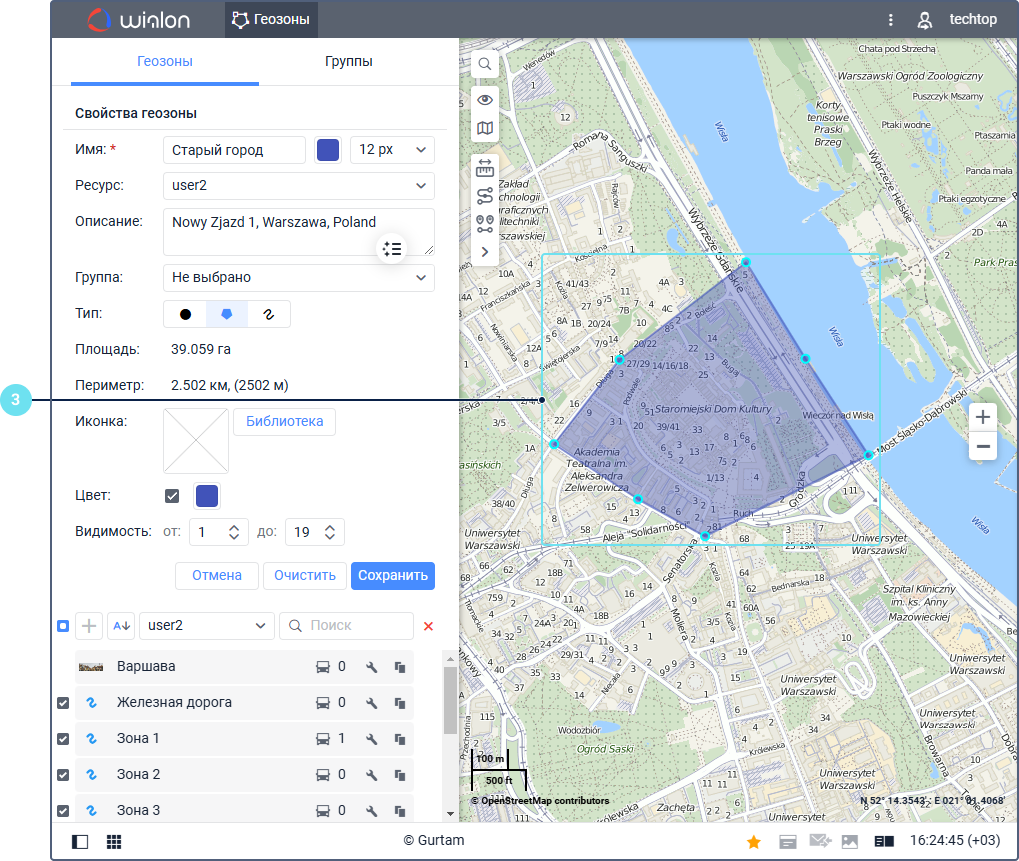Click the blue color swatch beside name
This screenshot has width=1019, height=861.
328,150
